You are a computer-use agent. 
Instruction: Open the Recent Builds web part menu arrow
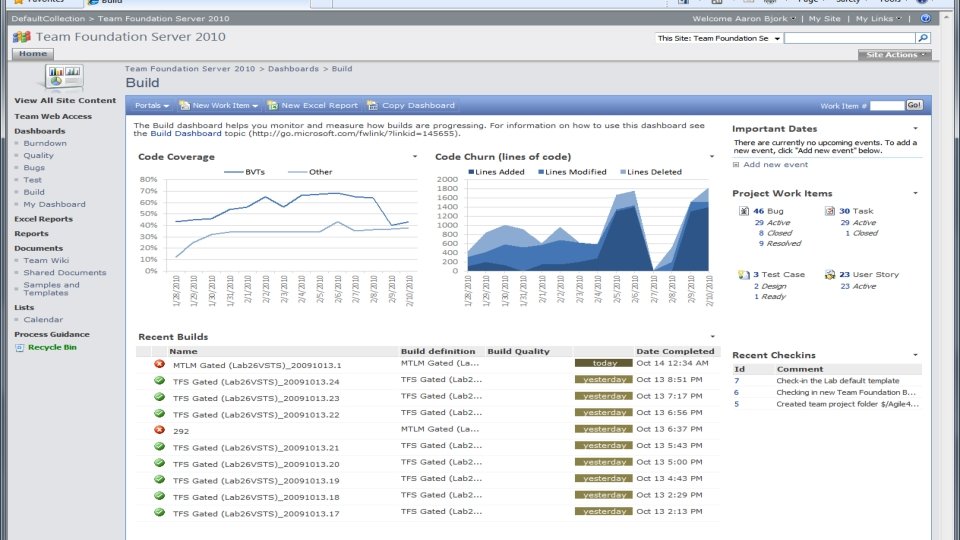(712, 337)
